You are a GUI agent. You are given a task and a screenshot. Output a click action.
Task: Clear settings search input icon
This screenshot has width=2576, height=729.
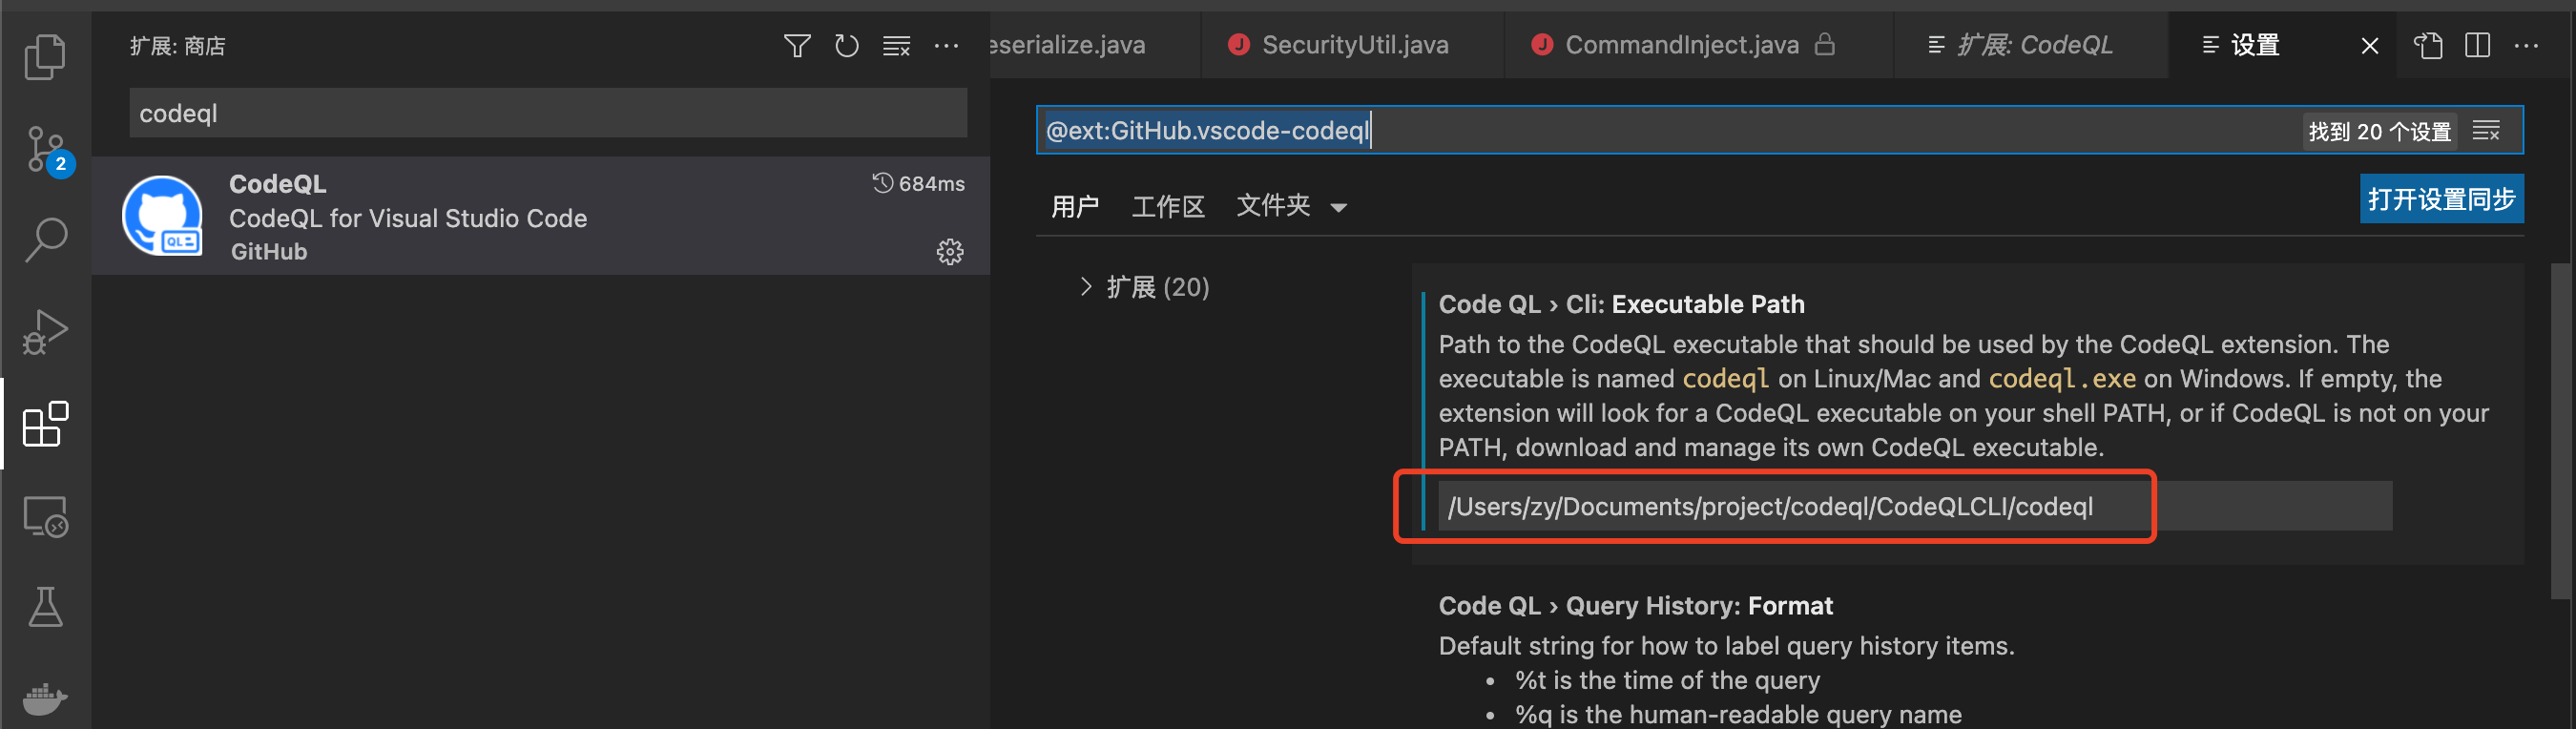point(2486,131)
